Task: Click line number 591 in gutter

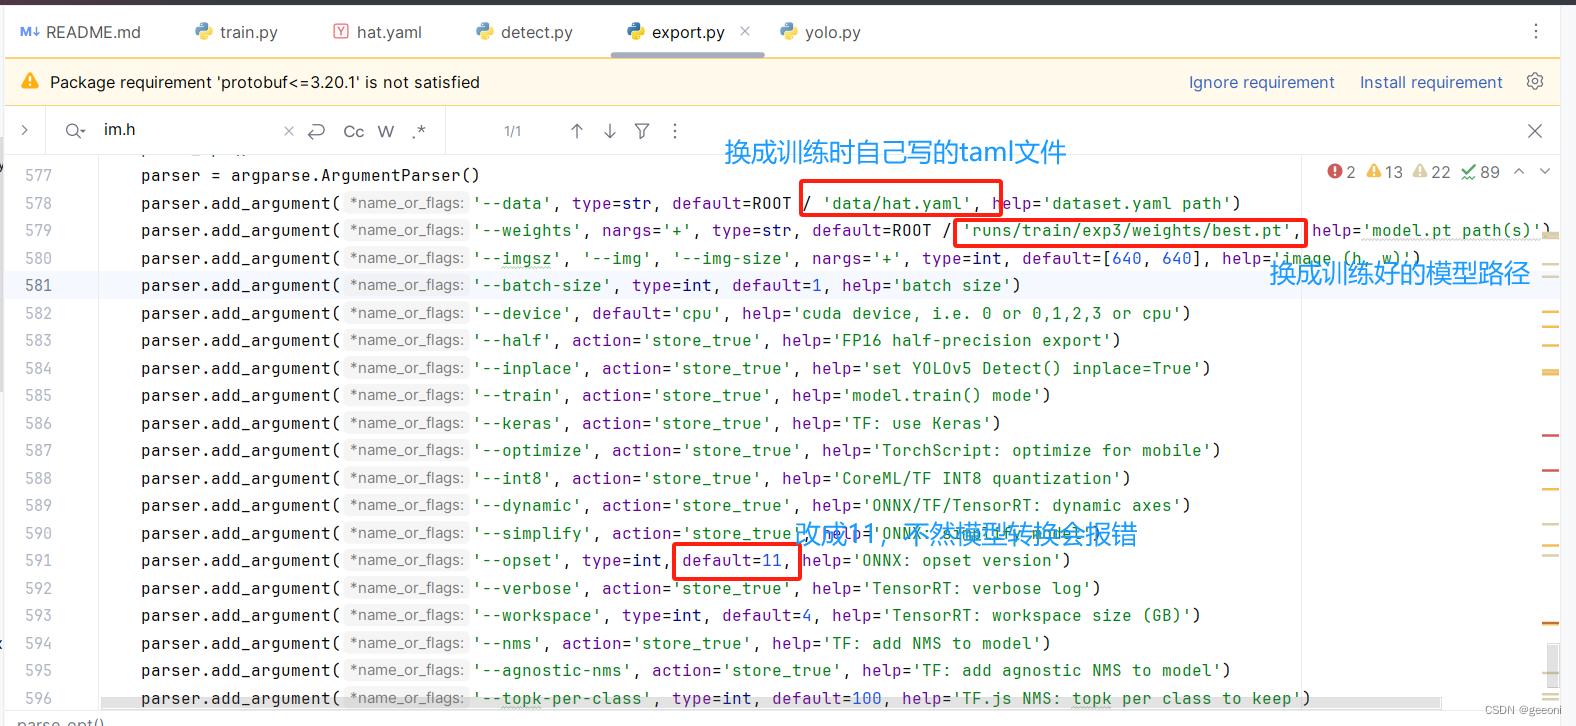Action: tap(38, 560)
